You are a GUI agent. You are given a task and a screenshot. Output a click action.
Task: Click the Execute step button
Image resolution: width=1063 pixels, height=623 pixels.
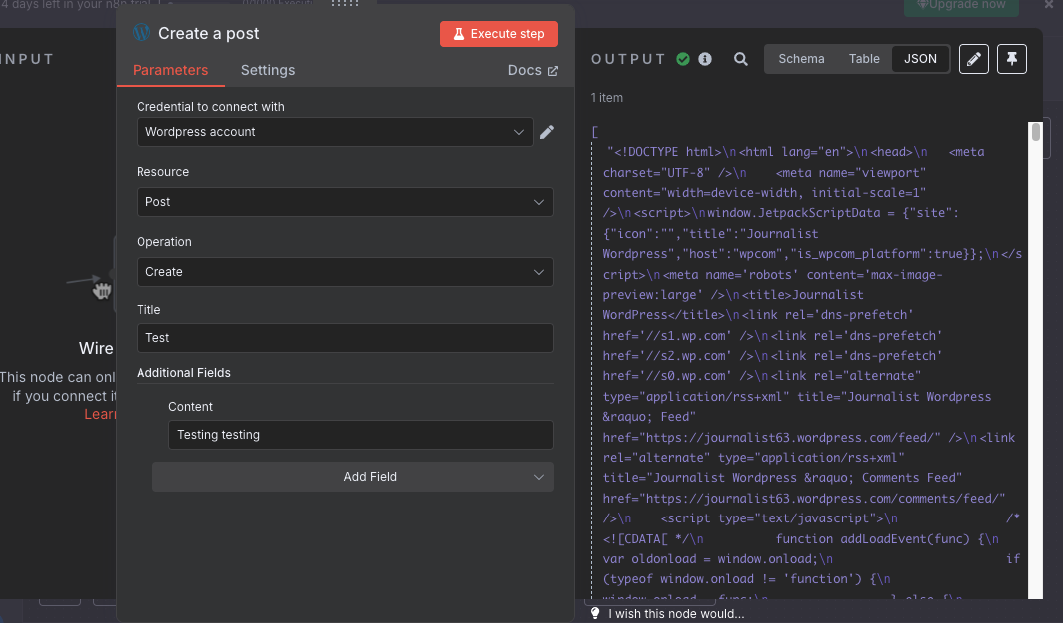click(x=498, y=34)
